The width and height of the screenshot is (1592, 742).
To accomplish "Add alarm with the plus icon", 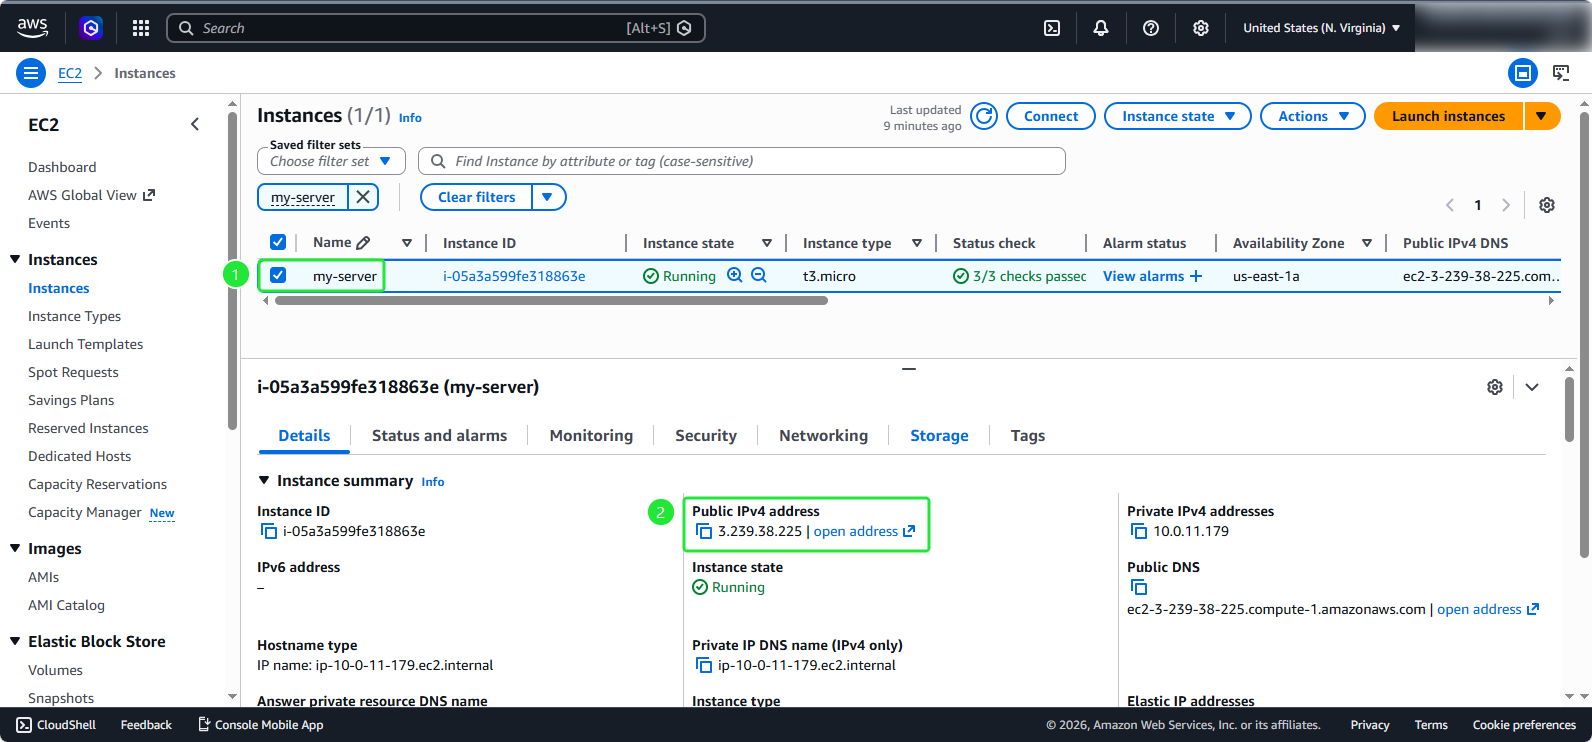I will [1196, 276].
